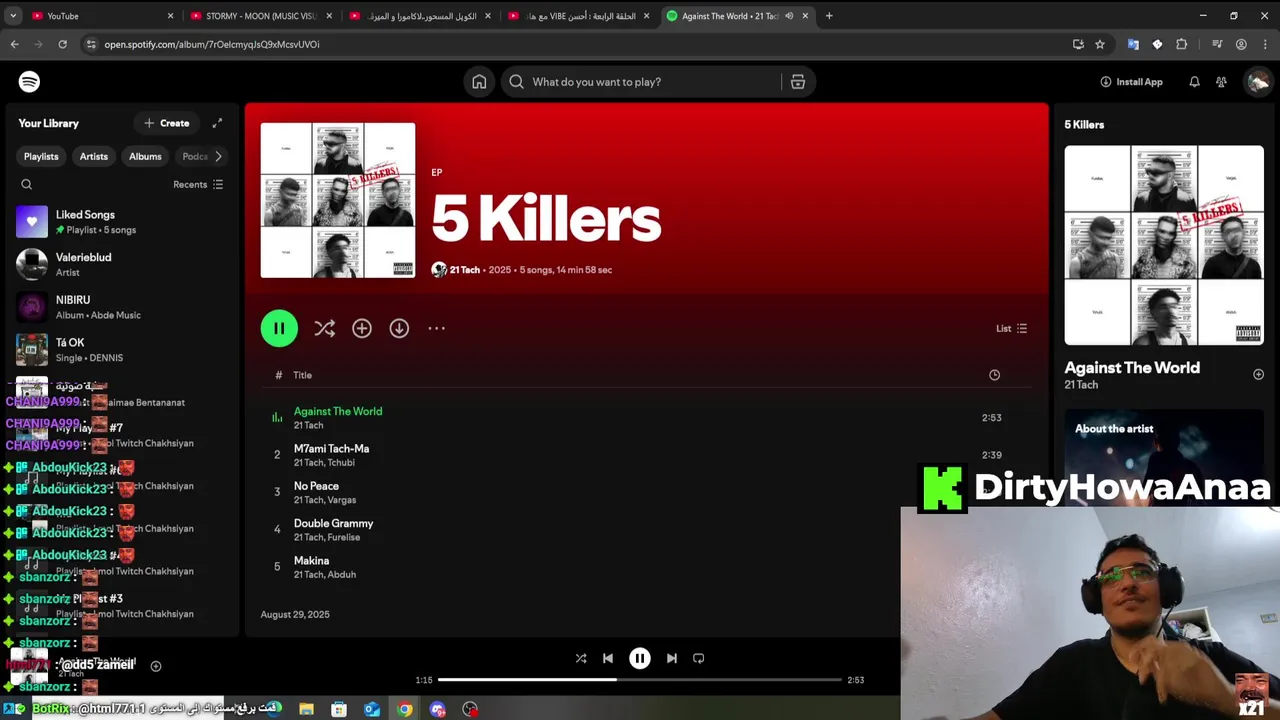Open artist Furelise link

(x=343, y=537)
